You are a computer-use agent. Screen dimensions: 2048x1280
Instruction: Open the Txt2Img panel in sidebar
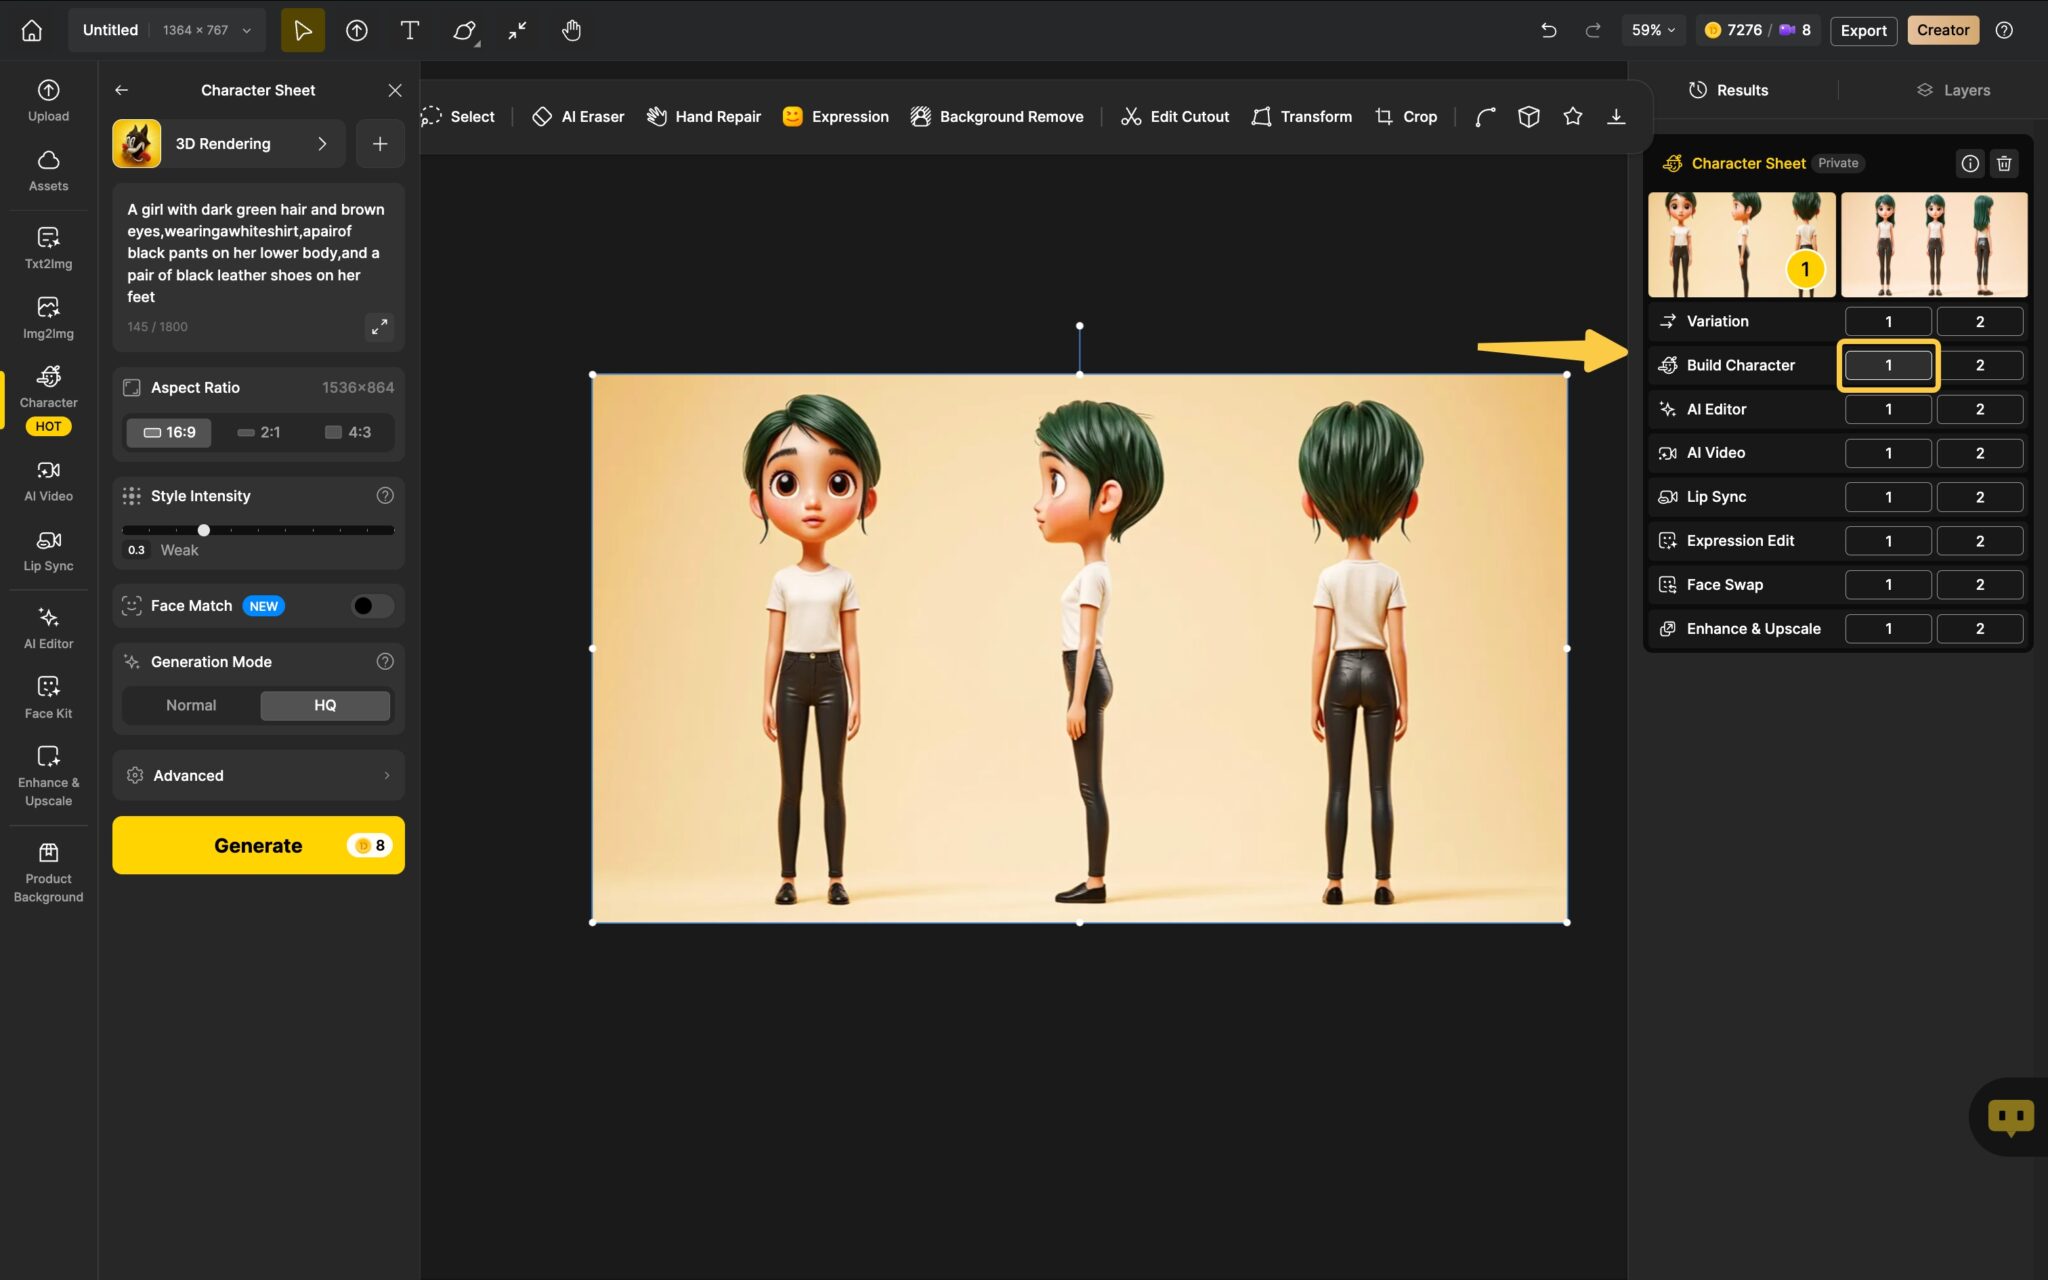(x=47, y=247)
